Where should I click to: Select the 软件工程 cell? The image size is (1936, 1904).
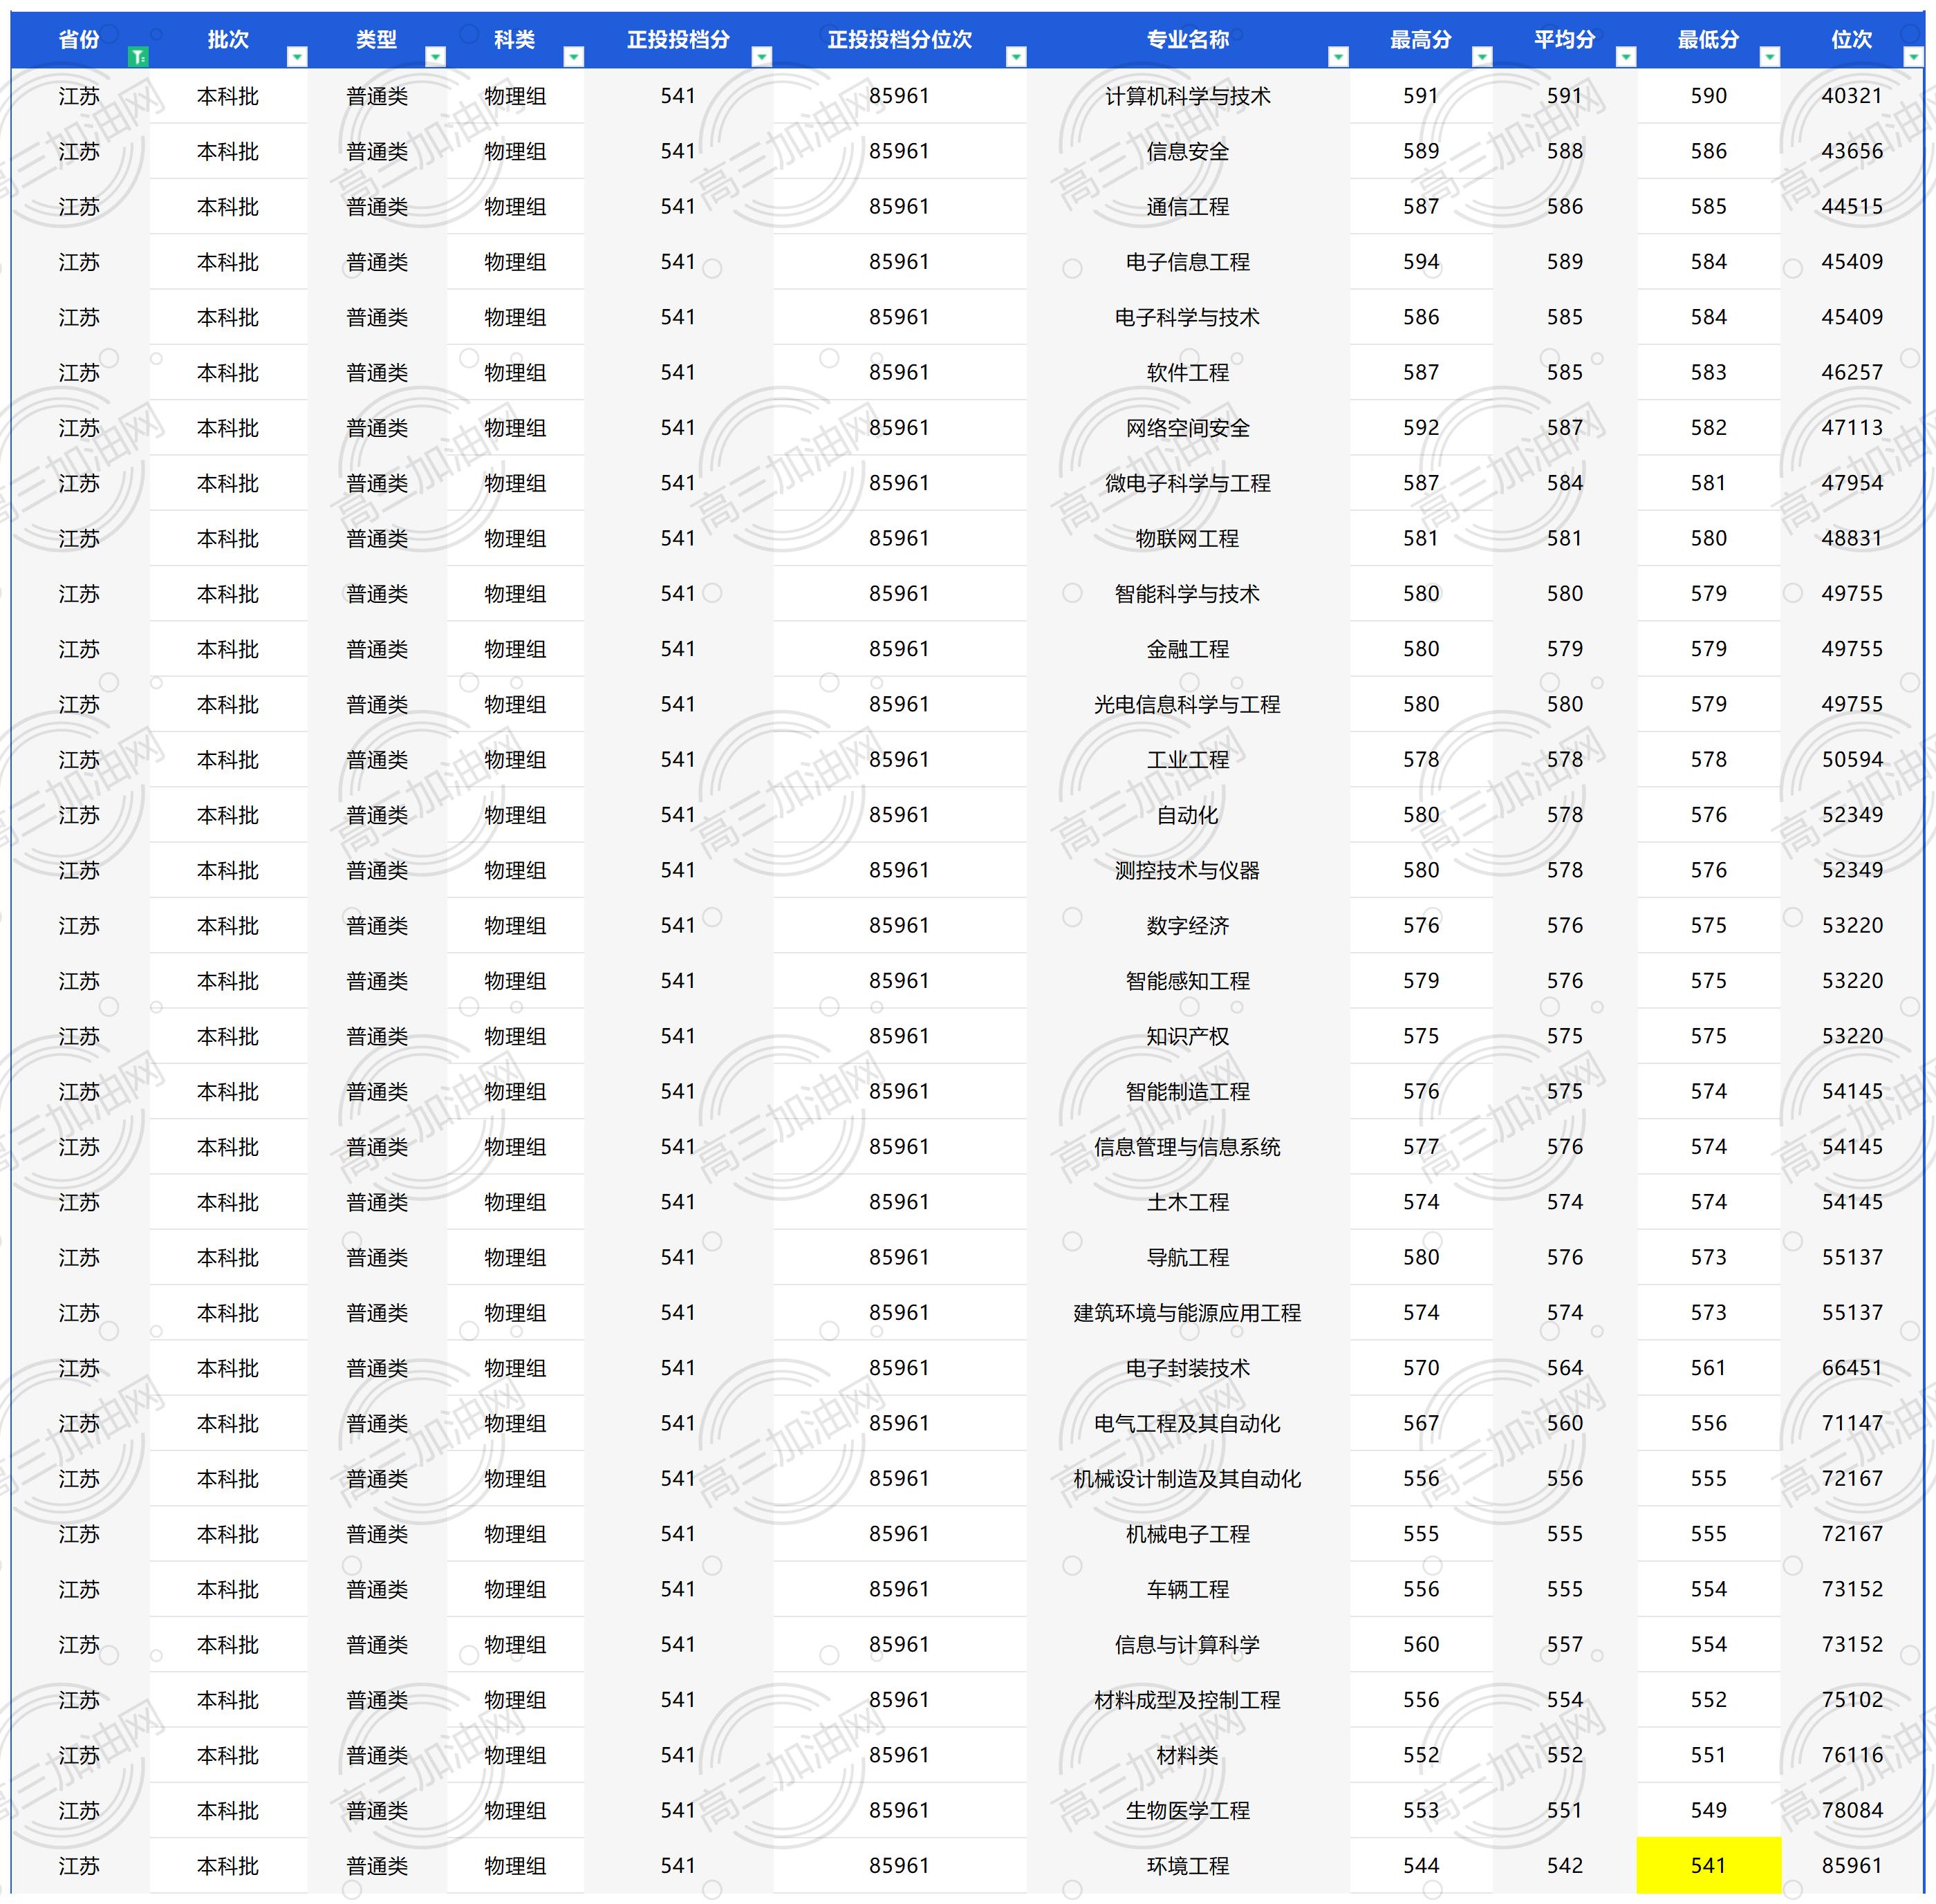coord(1188,373)
